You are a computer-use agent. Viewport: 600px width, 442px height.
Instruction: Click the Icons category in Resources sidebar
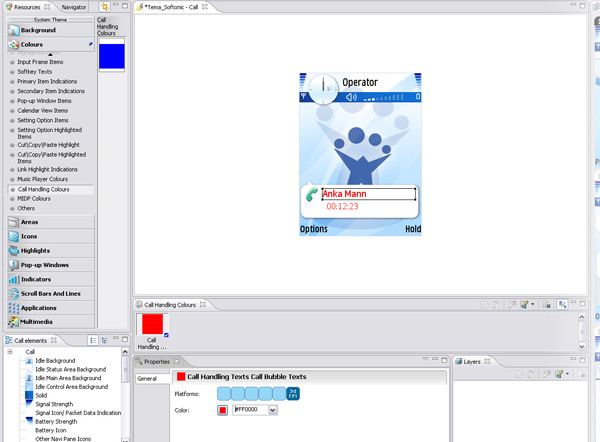tap(13, 236)
